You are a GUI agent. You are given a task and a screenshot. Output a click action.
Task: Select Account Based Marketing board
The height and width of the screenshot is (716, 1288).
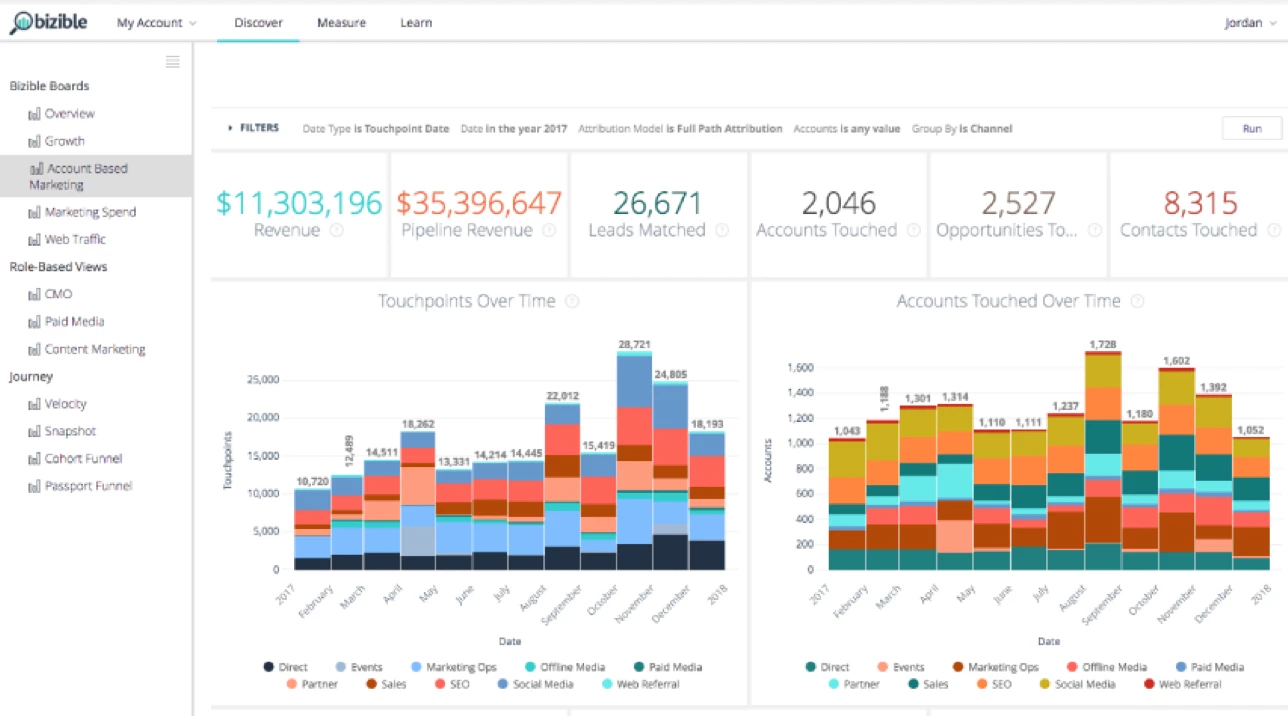[96, 176]
